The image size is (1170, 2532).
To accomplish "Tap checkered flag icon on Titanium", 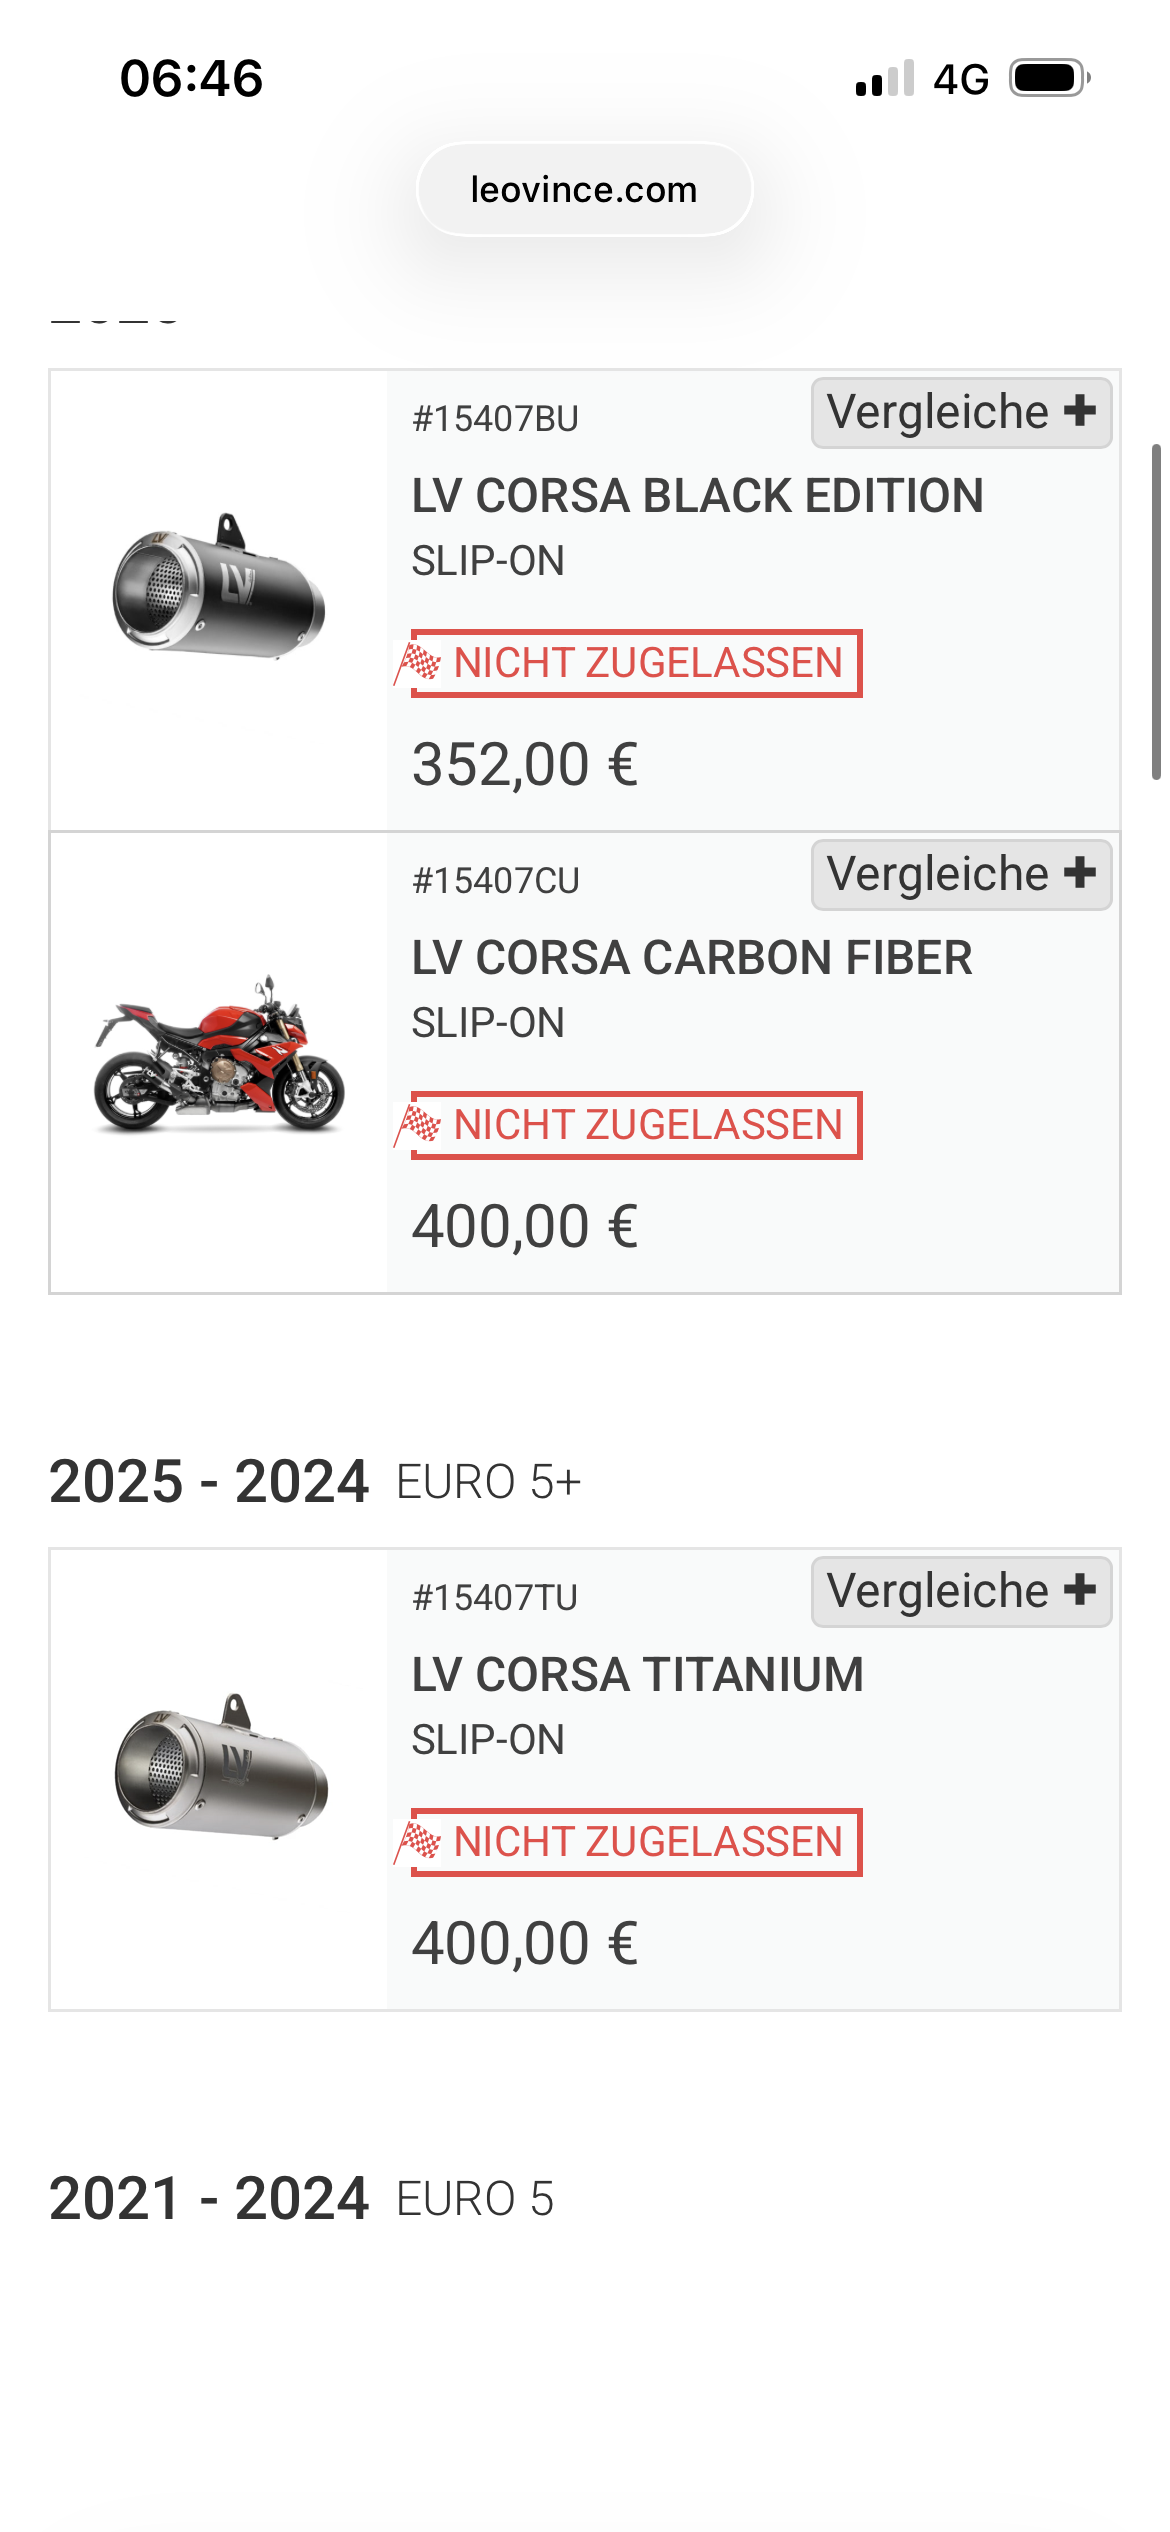I will pos(420,1842).
